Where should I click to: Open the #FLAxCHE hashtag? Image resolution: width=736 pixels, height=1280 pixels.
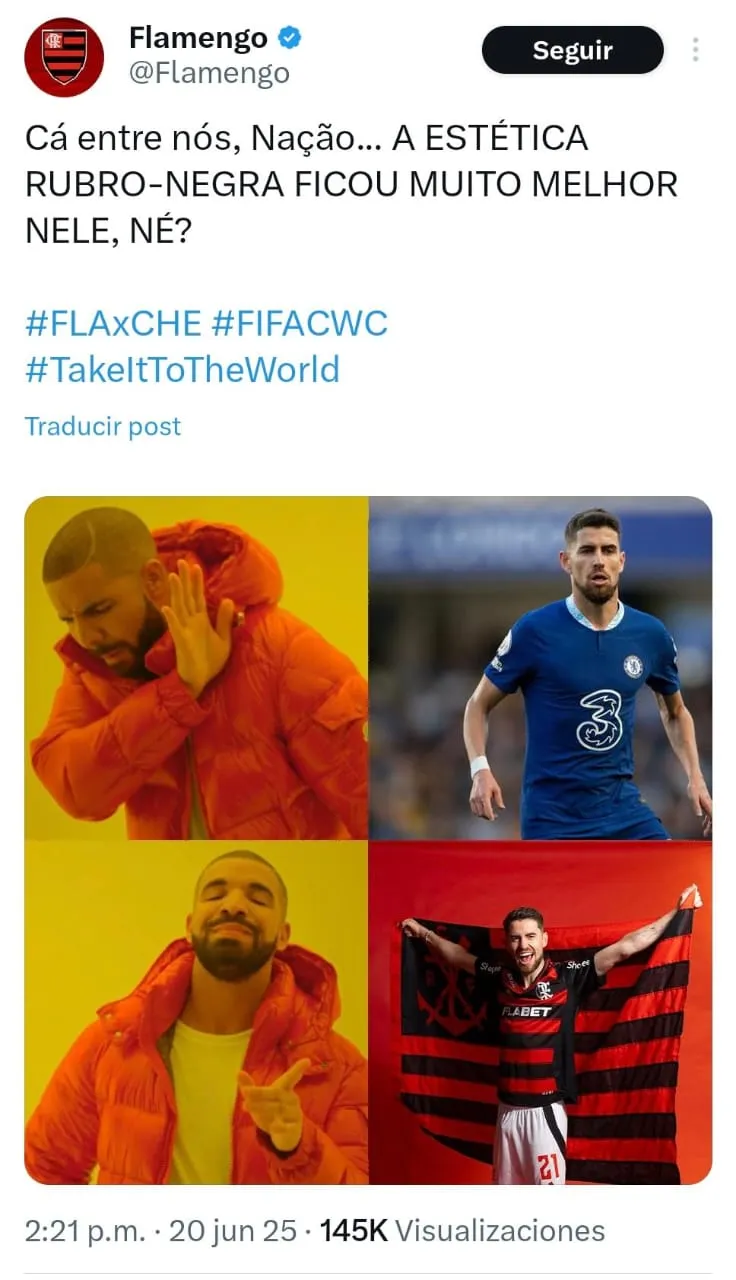(114, 324)
